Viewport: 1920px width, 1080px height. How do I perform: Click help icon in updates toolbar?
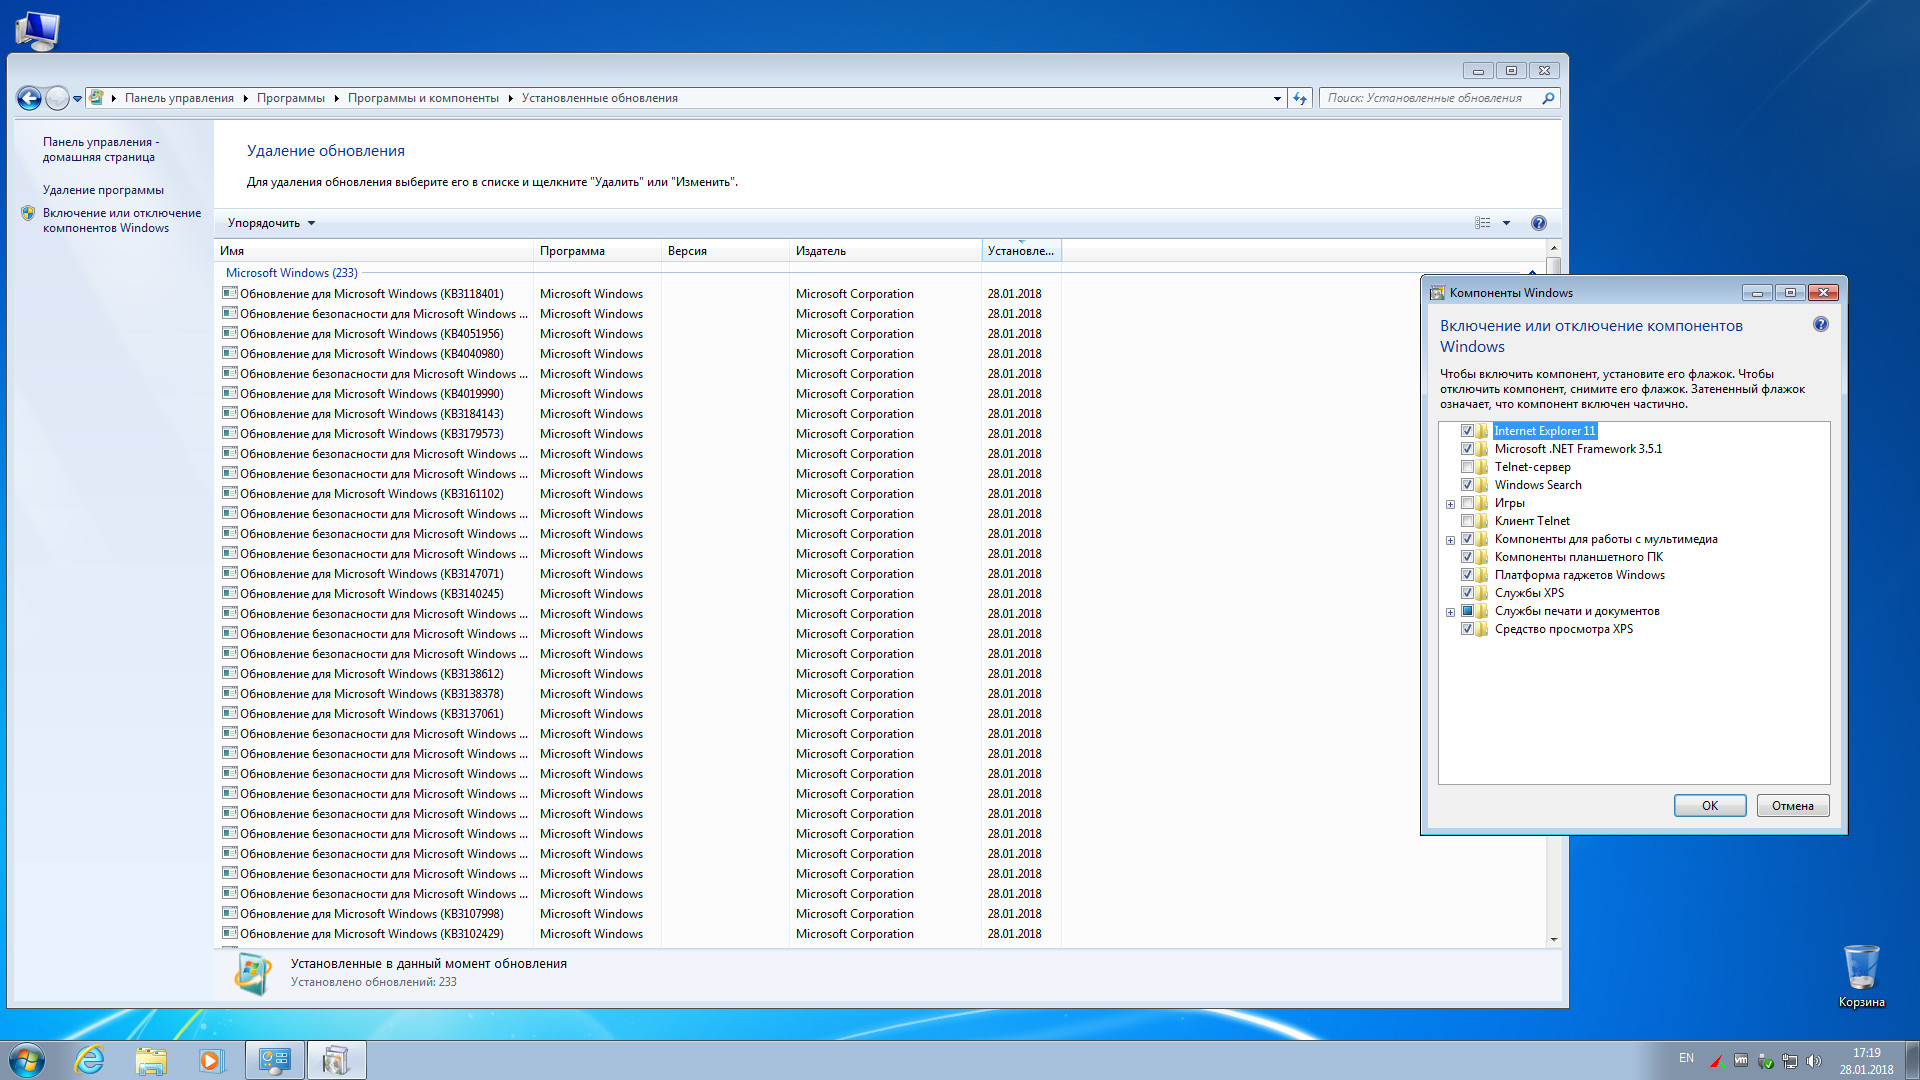(x=1538, y=223)
